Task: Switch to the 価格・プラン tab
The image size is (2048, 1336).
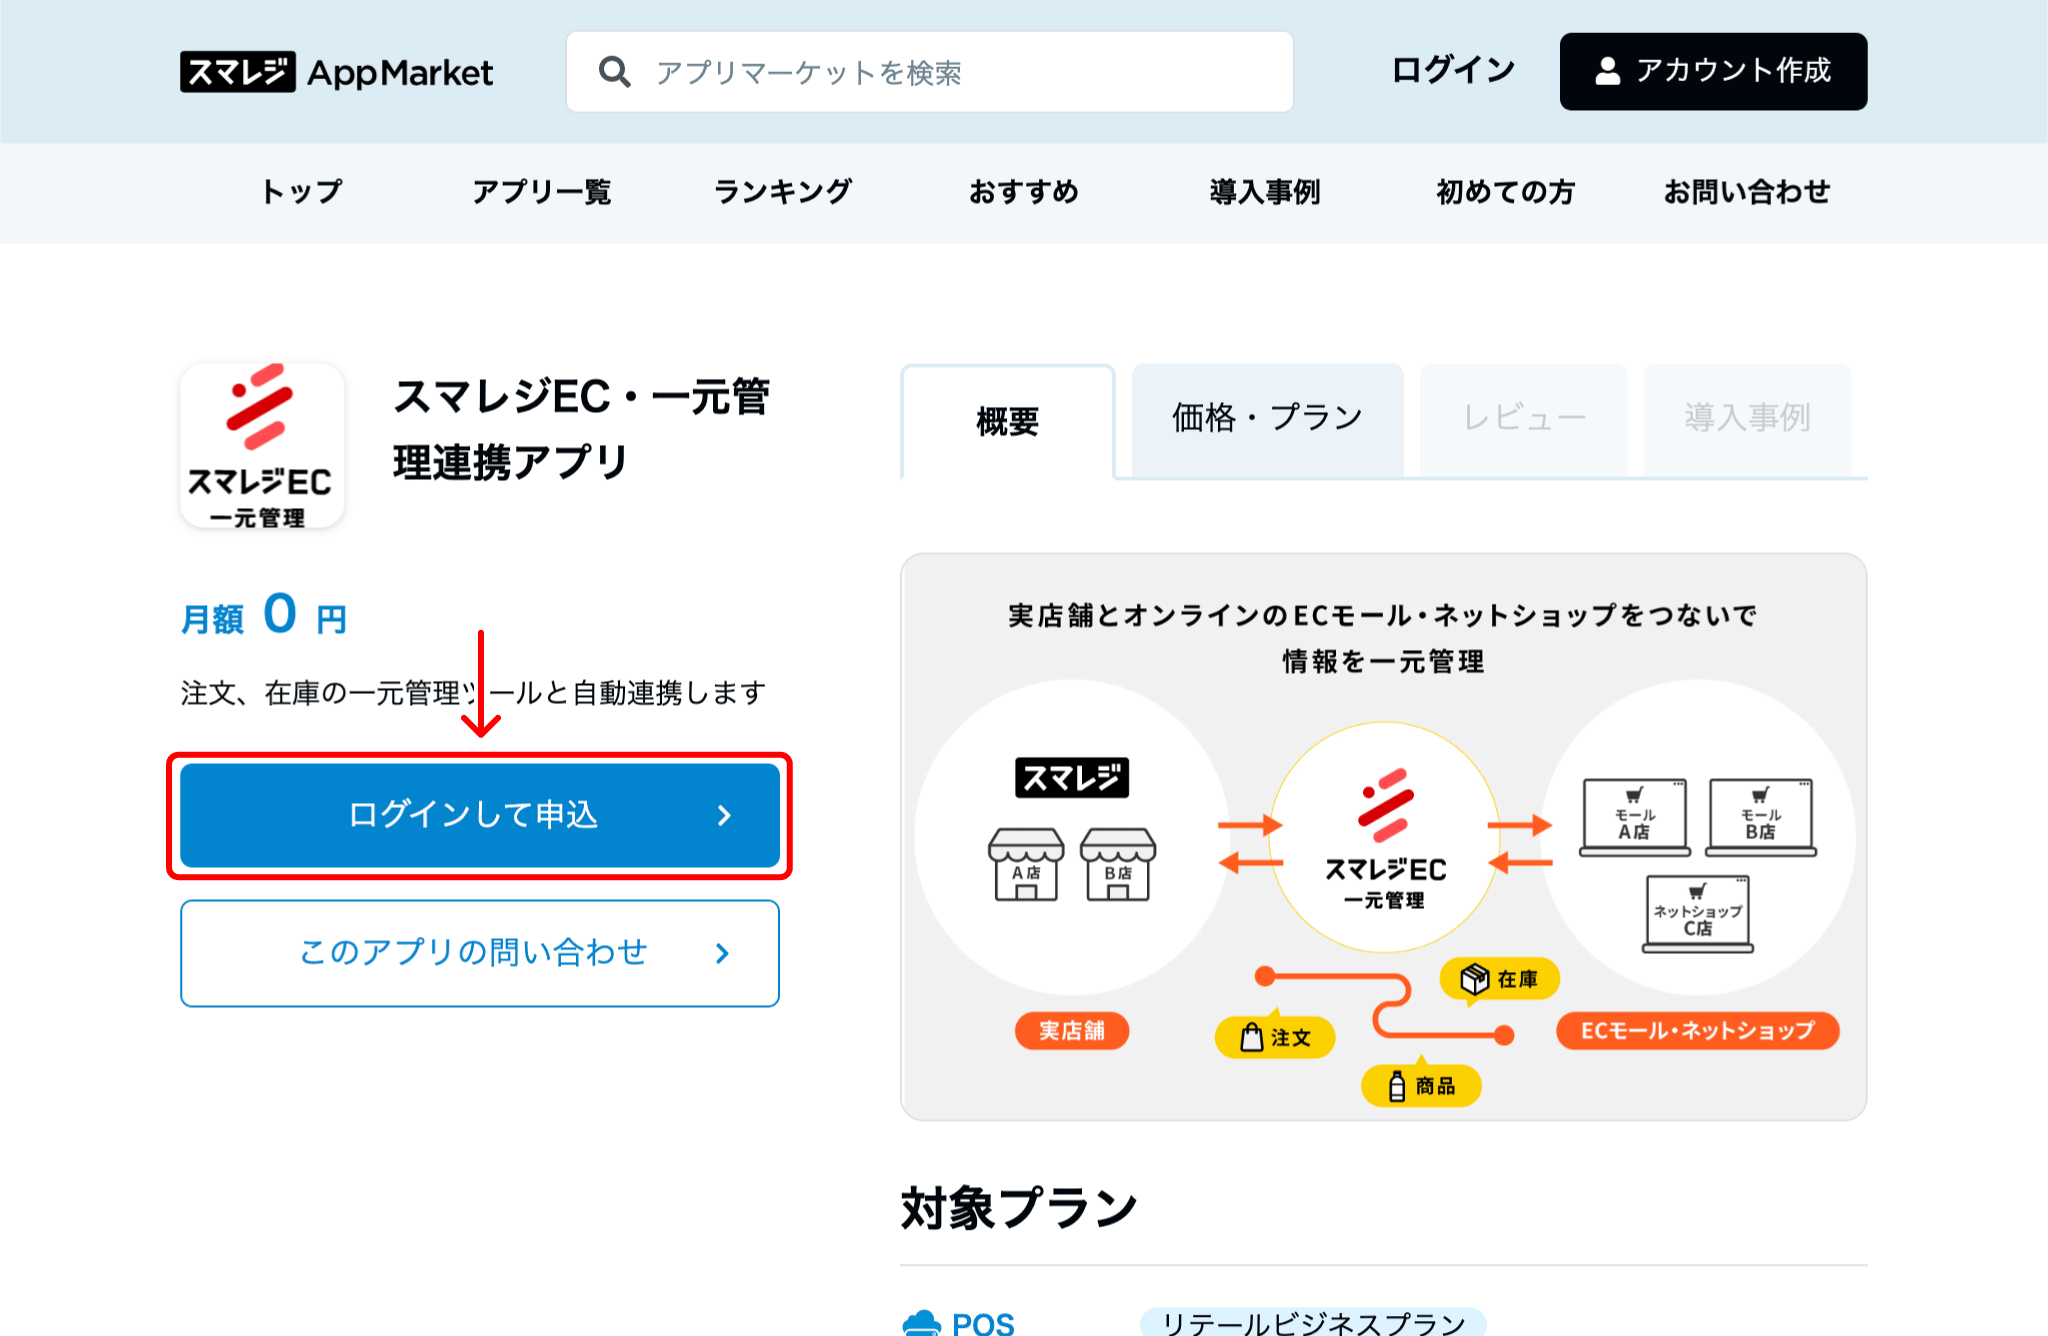Action: [x=1267, y=418]
